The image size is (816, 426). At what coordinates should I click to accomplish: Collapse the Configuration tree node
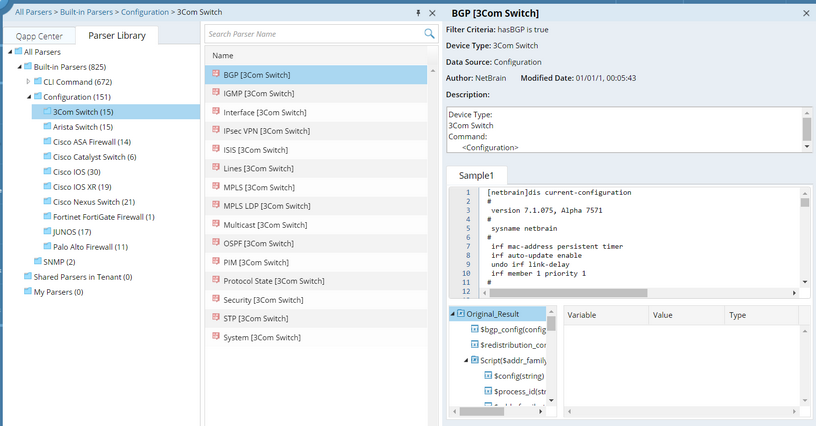click(28, 97)
